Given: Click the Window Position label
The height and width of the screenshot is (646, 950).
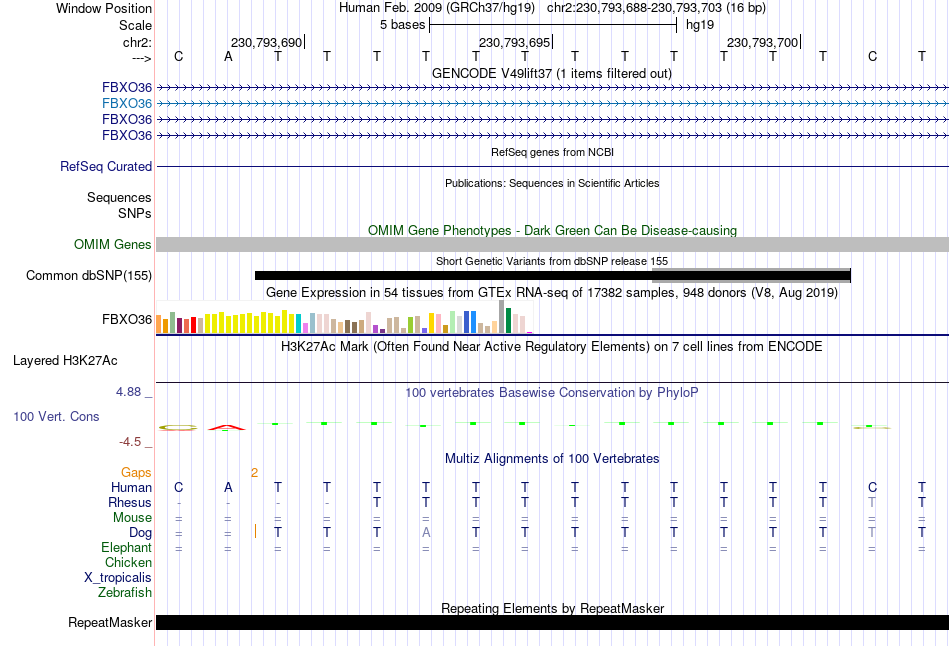Looking at the screenshot, I should [104, 8].
